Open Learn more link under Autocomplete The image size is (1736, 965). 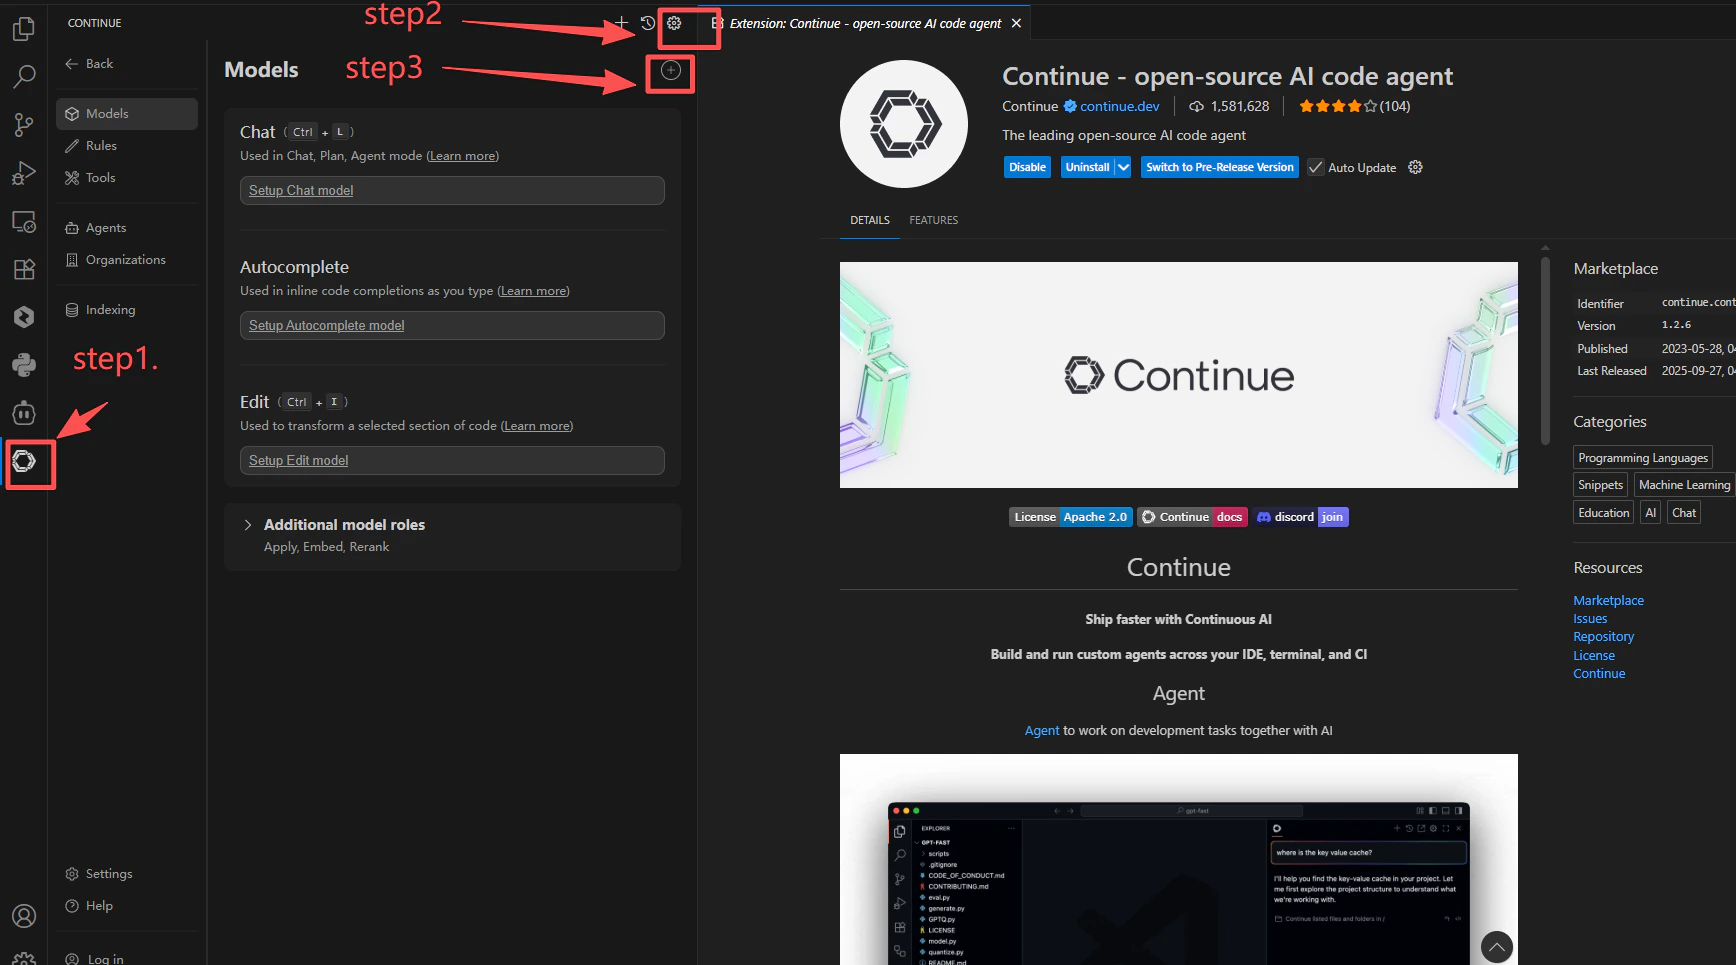click(x=533, y=291)
